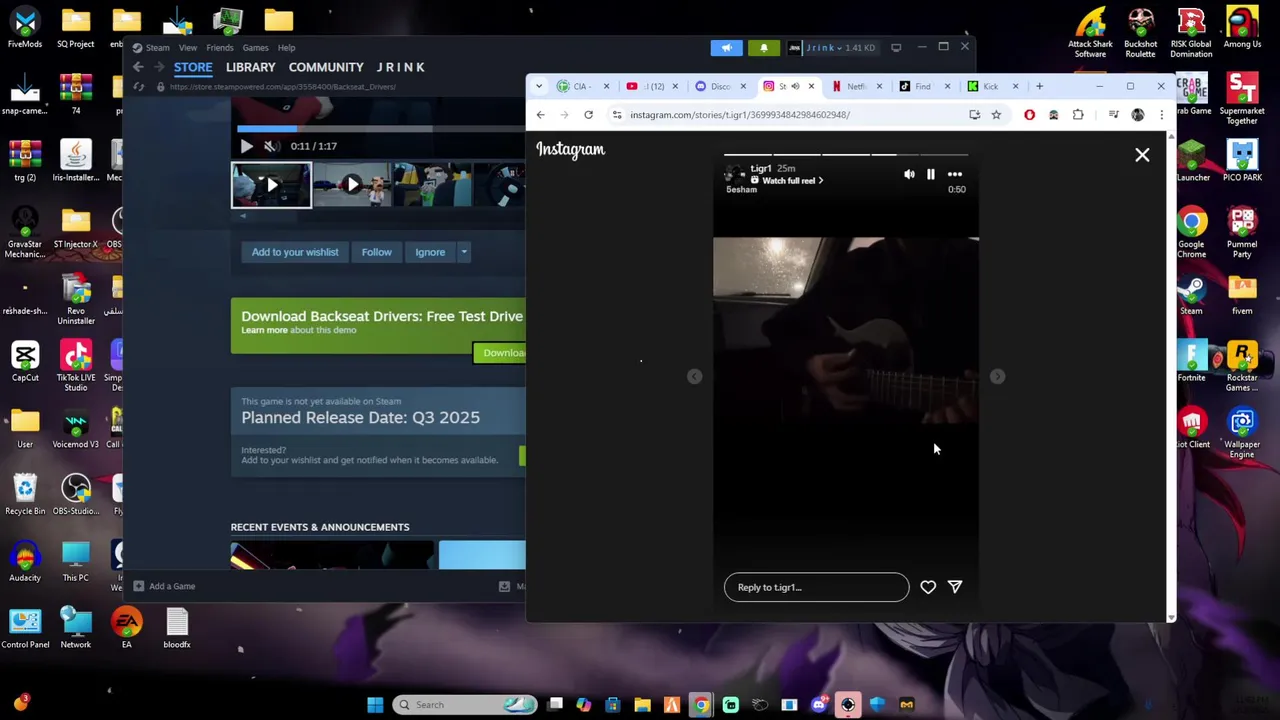Click the Follow button on Steam
1280x720 pixels.
(376, 252)
